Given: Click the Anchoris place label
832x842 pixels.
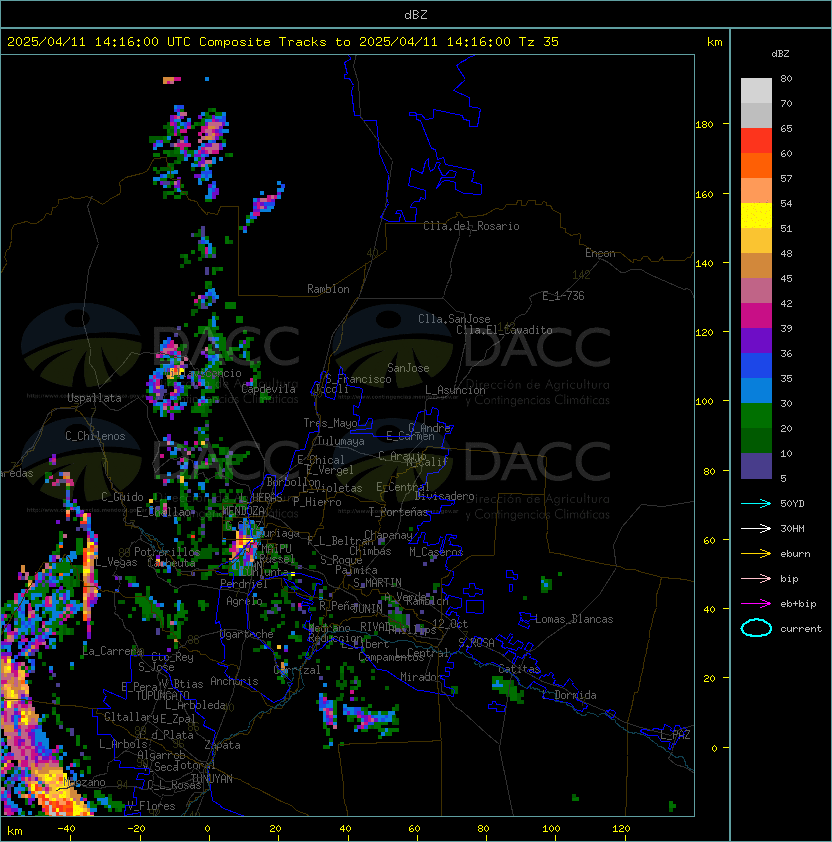Looking at the screenshot, I should (234, 681).
